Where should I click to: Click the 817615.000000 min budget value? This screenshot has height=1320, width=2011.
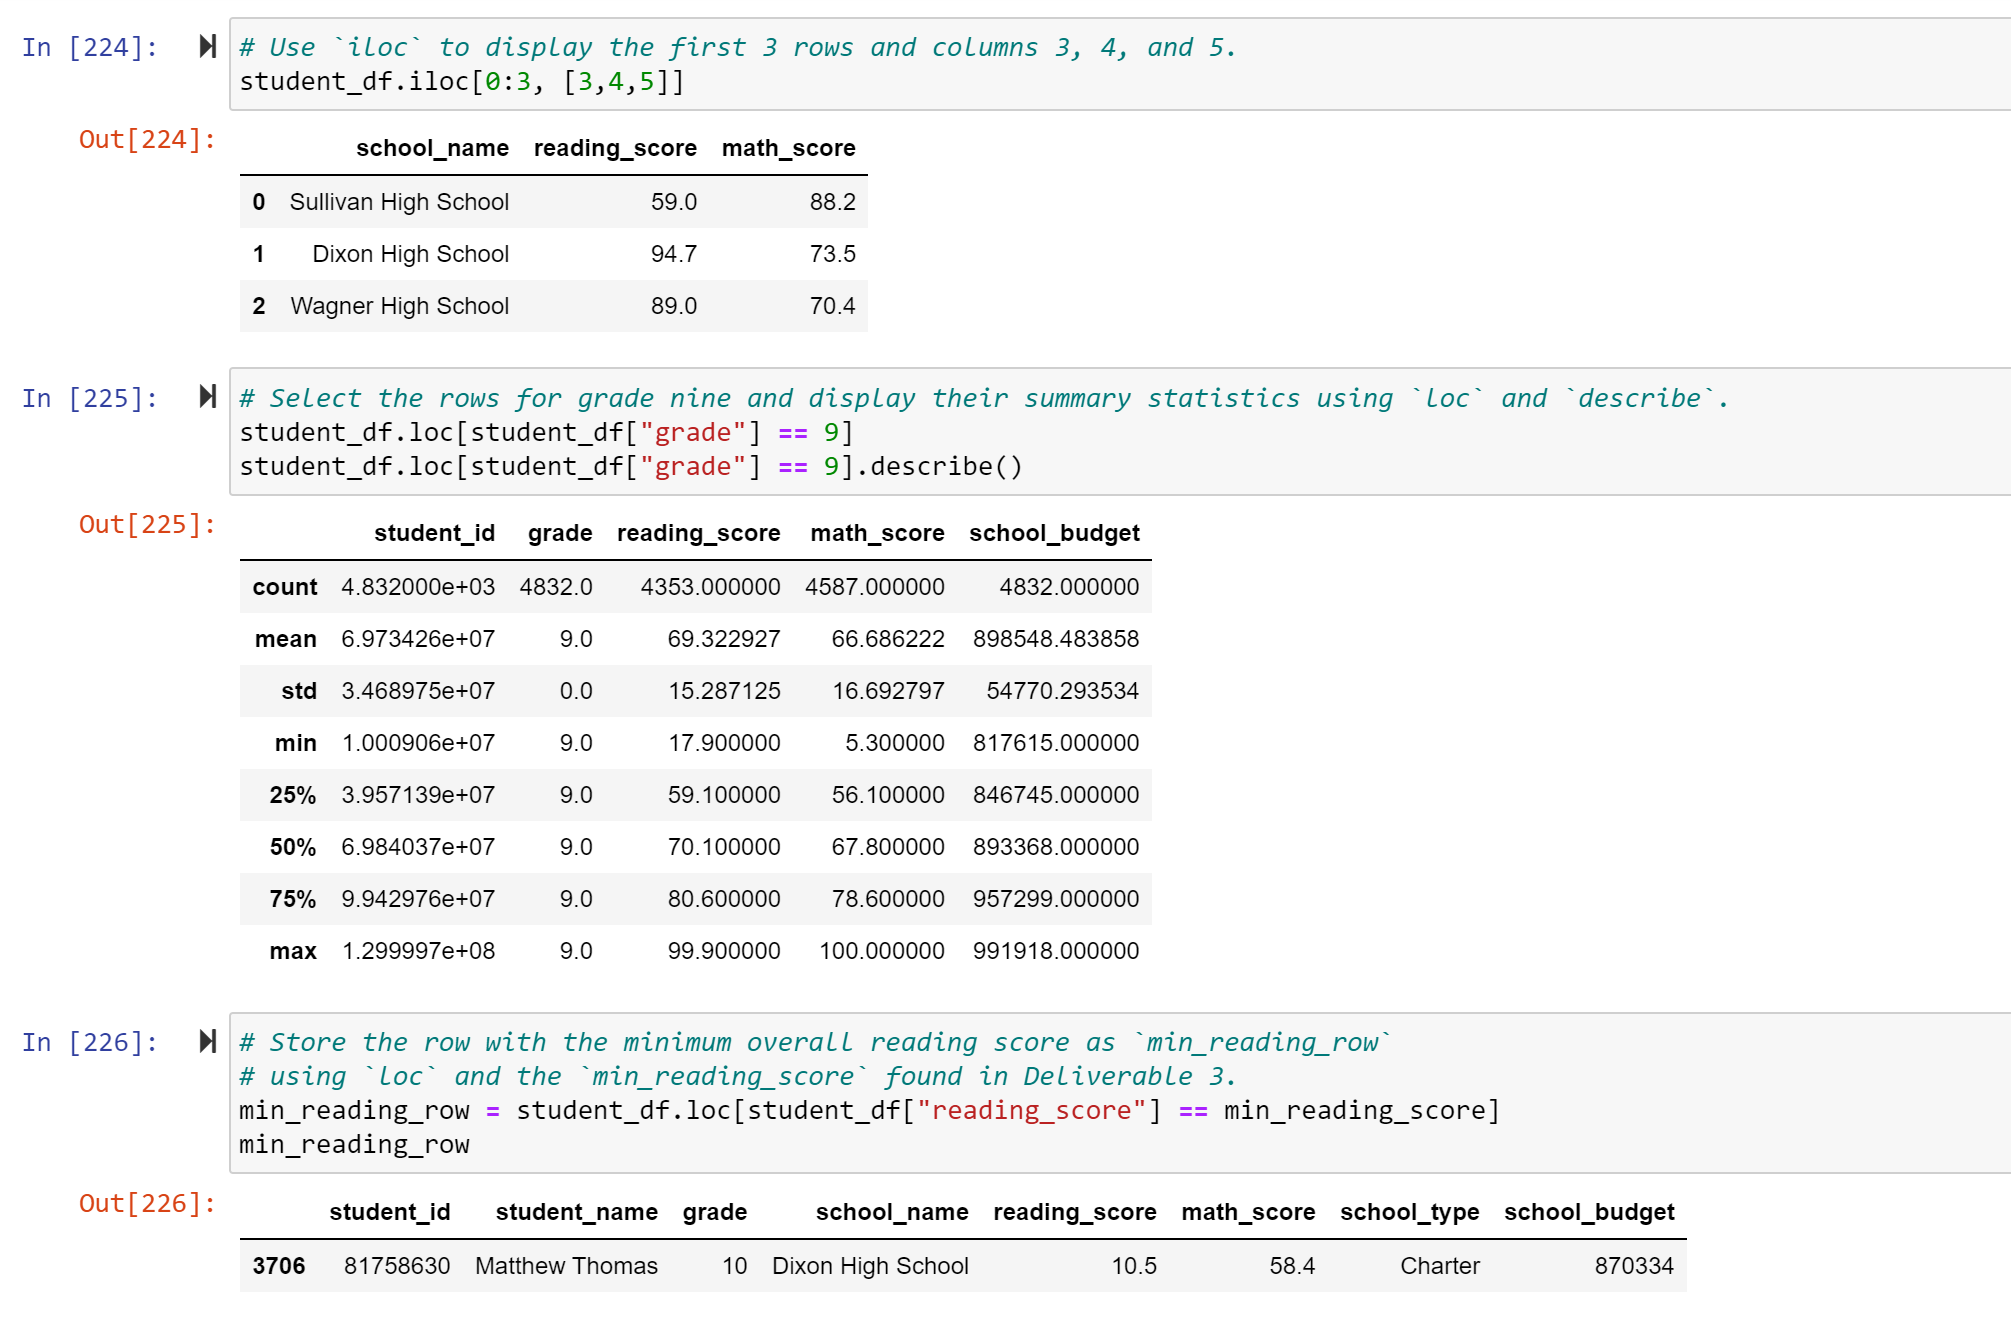[x=1056, y=743]
